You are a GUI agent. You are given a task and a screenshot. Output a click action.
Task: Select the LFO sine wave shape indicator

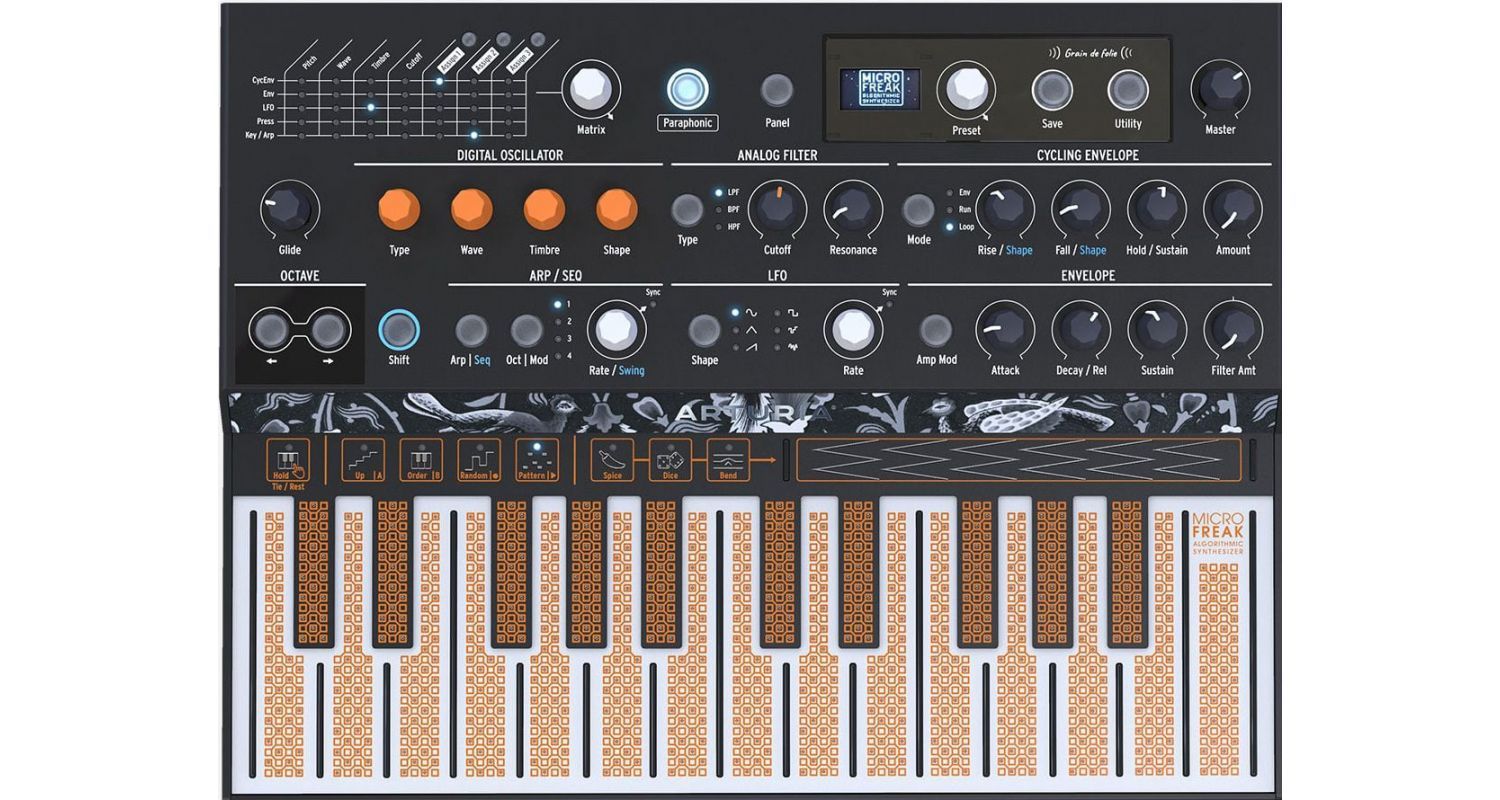coord(735,313)
